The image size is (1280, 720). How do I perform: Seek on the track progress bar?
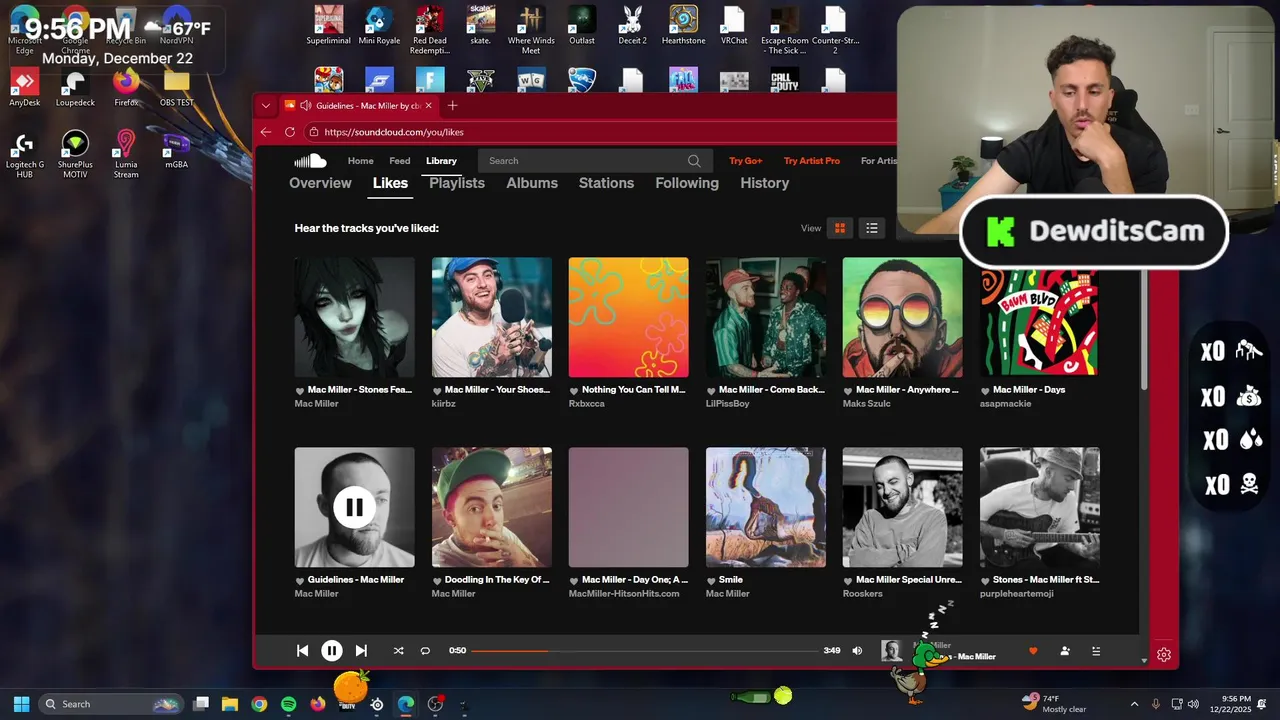[x=644, y=651]
